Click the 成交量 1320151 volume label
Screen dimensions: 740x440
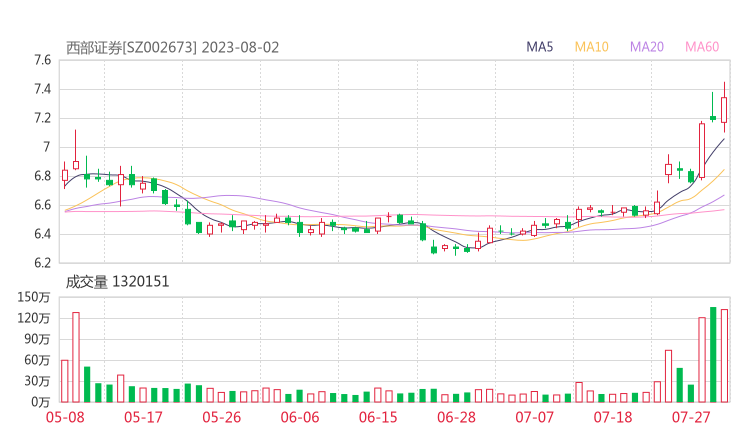point(117,282)
